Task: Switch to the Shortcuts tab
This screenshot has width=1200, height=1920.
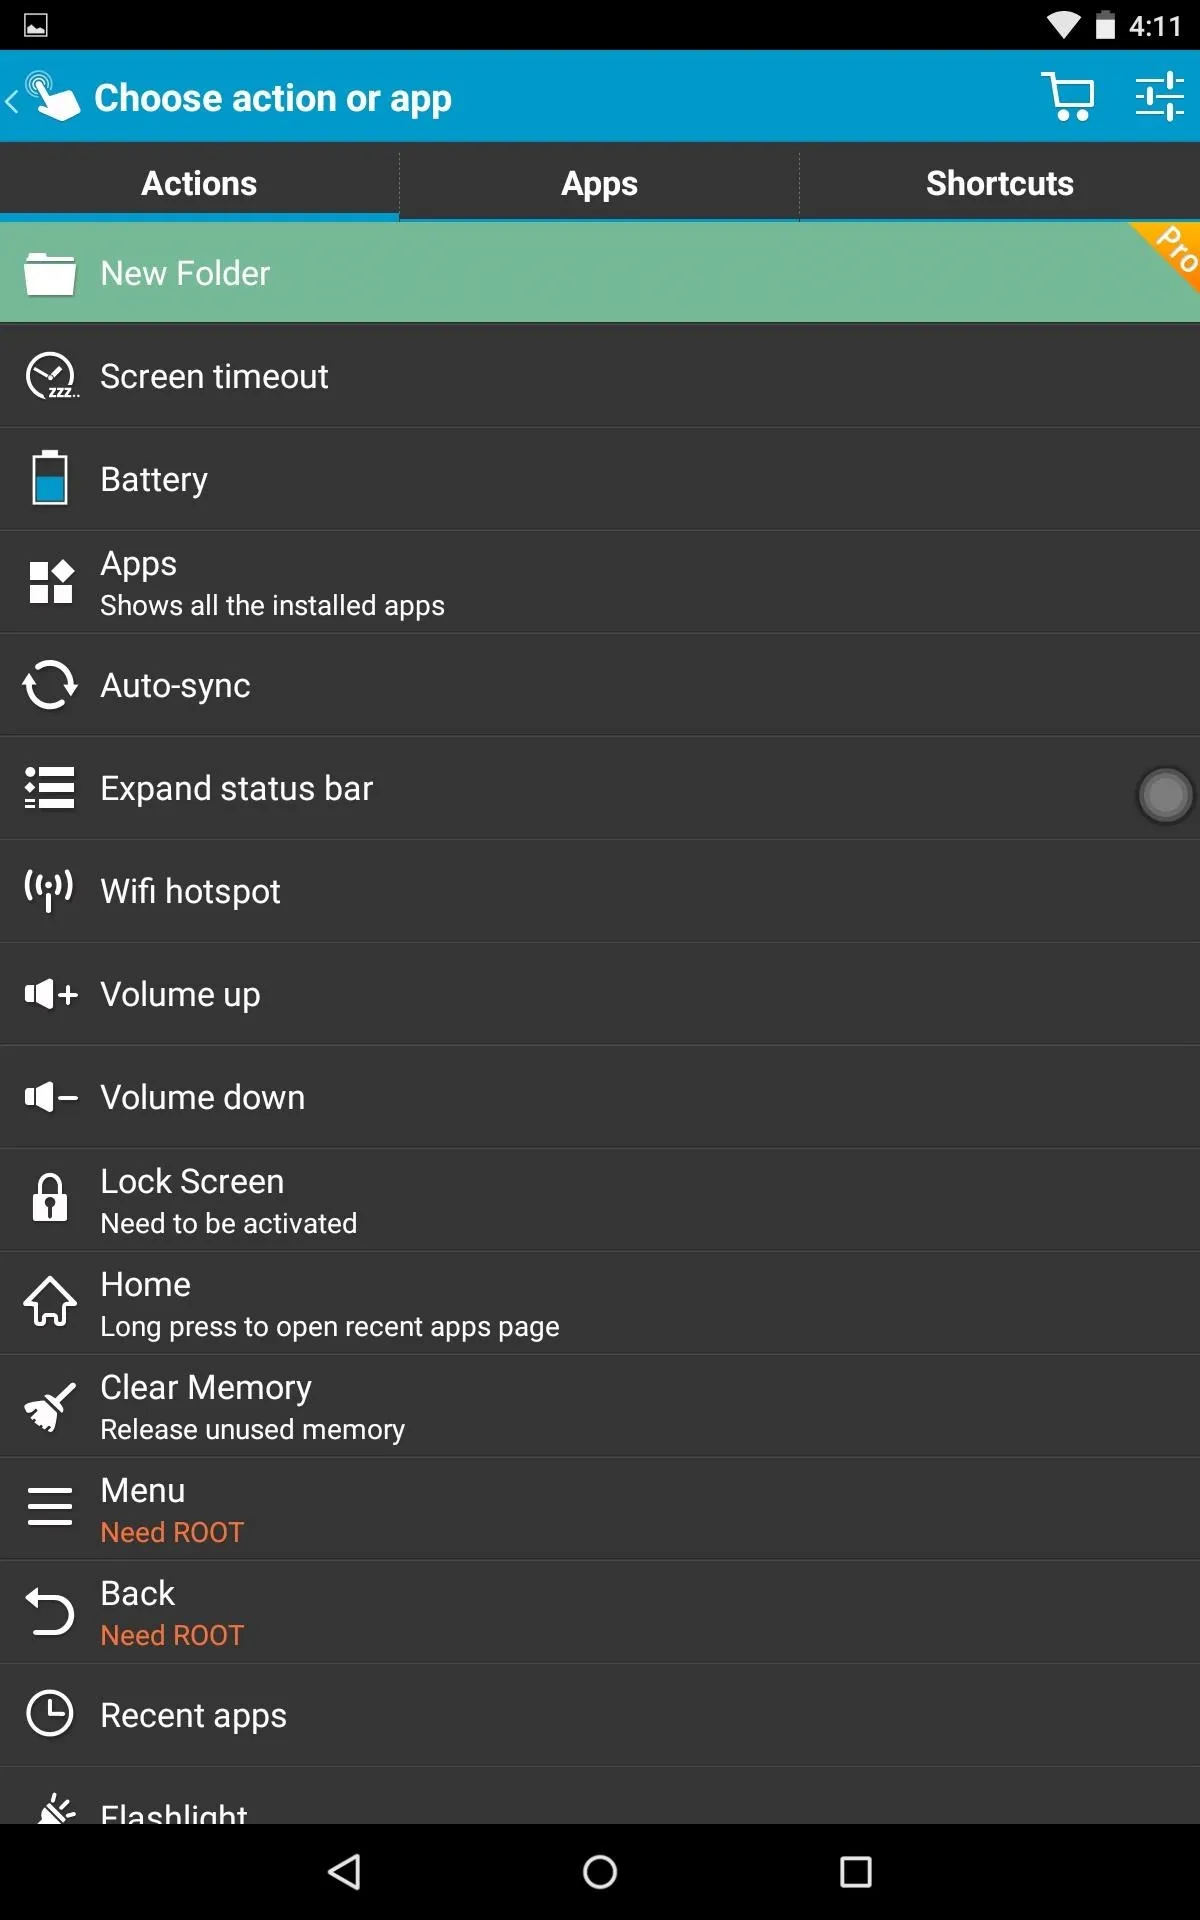Action: pyautogui.click(x=999, y=183)
